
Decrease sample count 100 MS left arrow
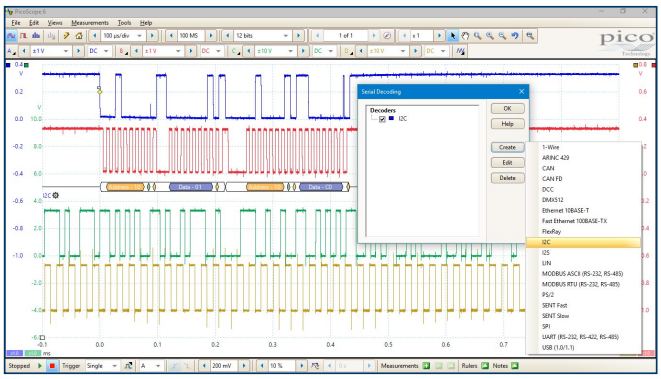click(x=171, y=36)
